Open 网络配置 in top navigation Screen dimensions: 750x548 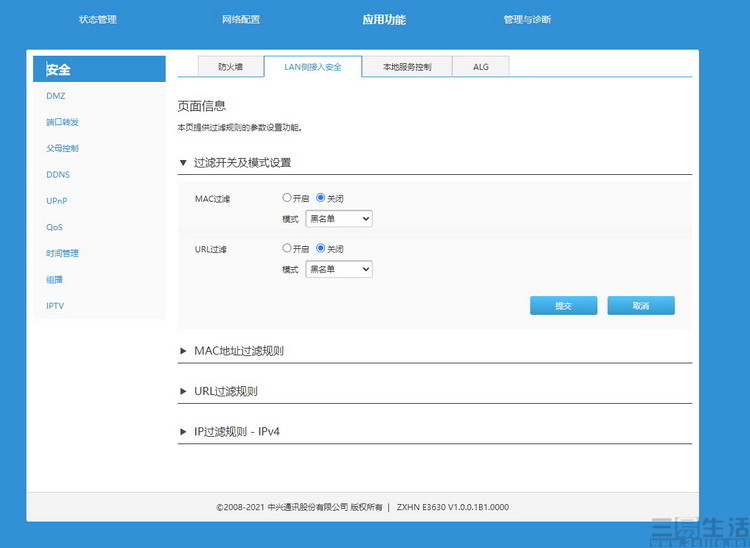point(241,20)
